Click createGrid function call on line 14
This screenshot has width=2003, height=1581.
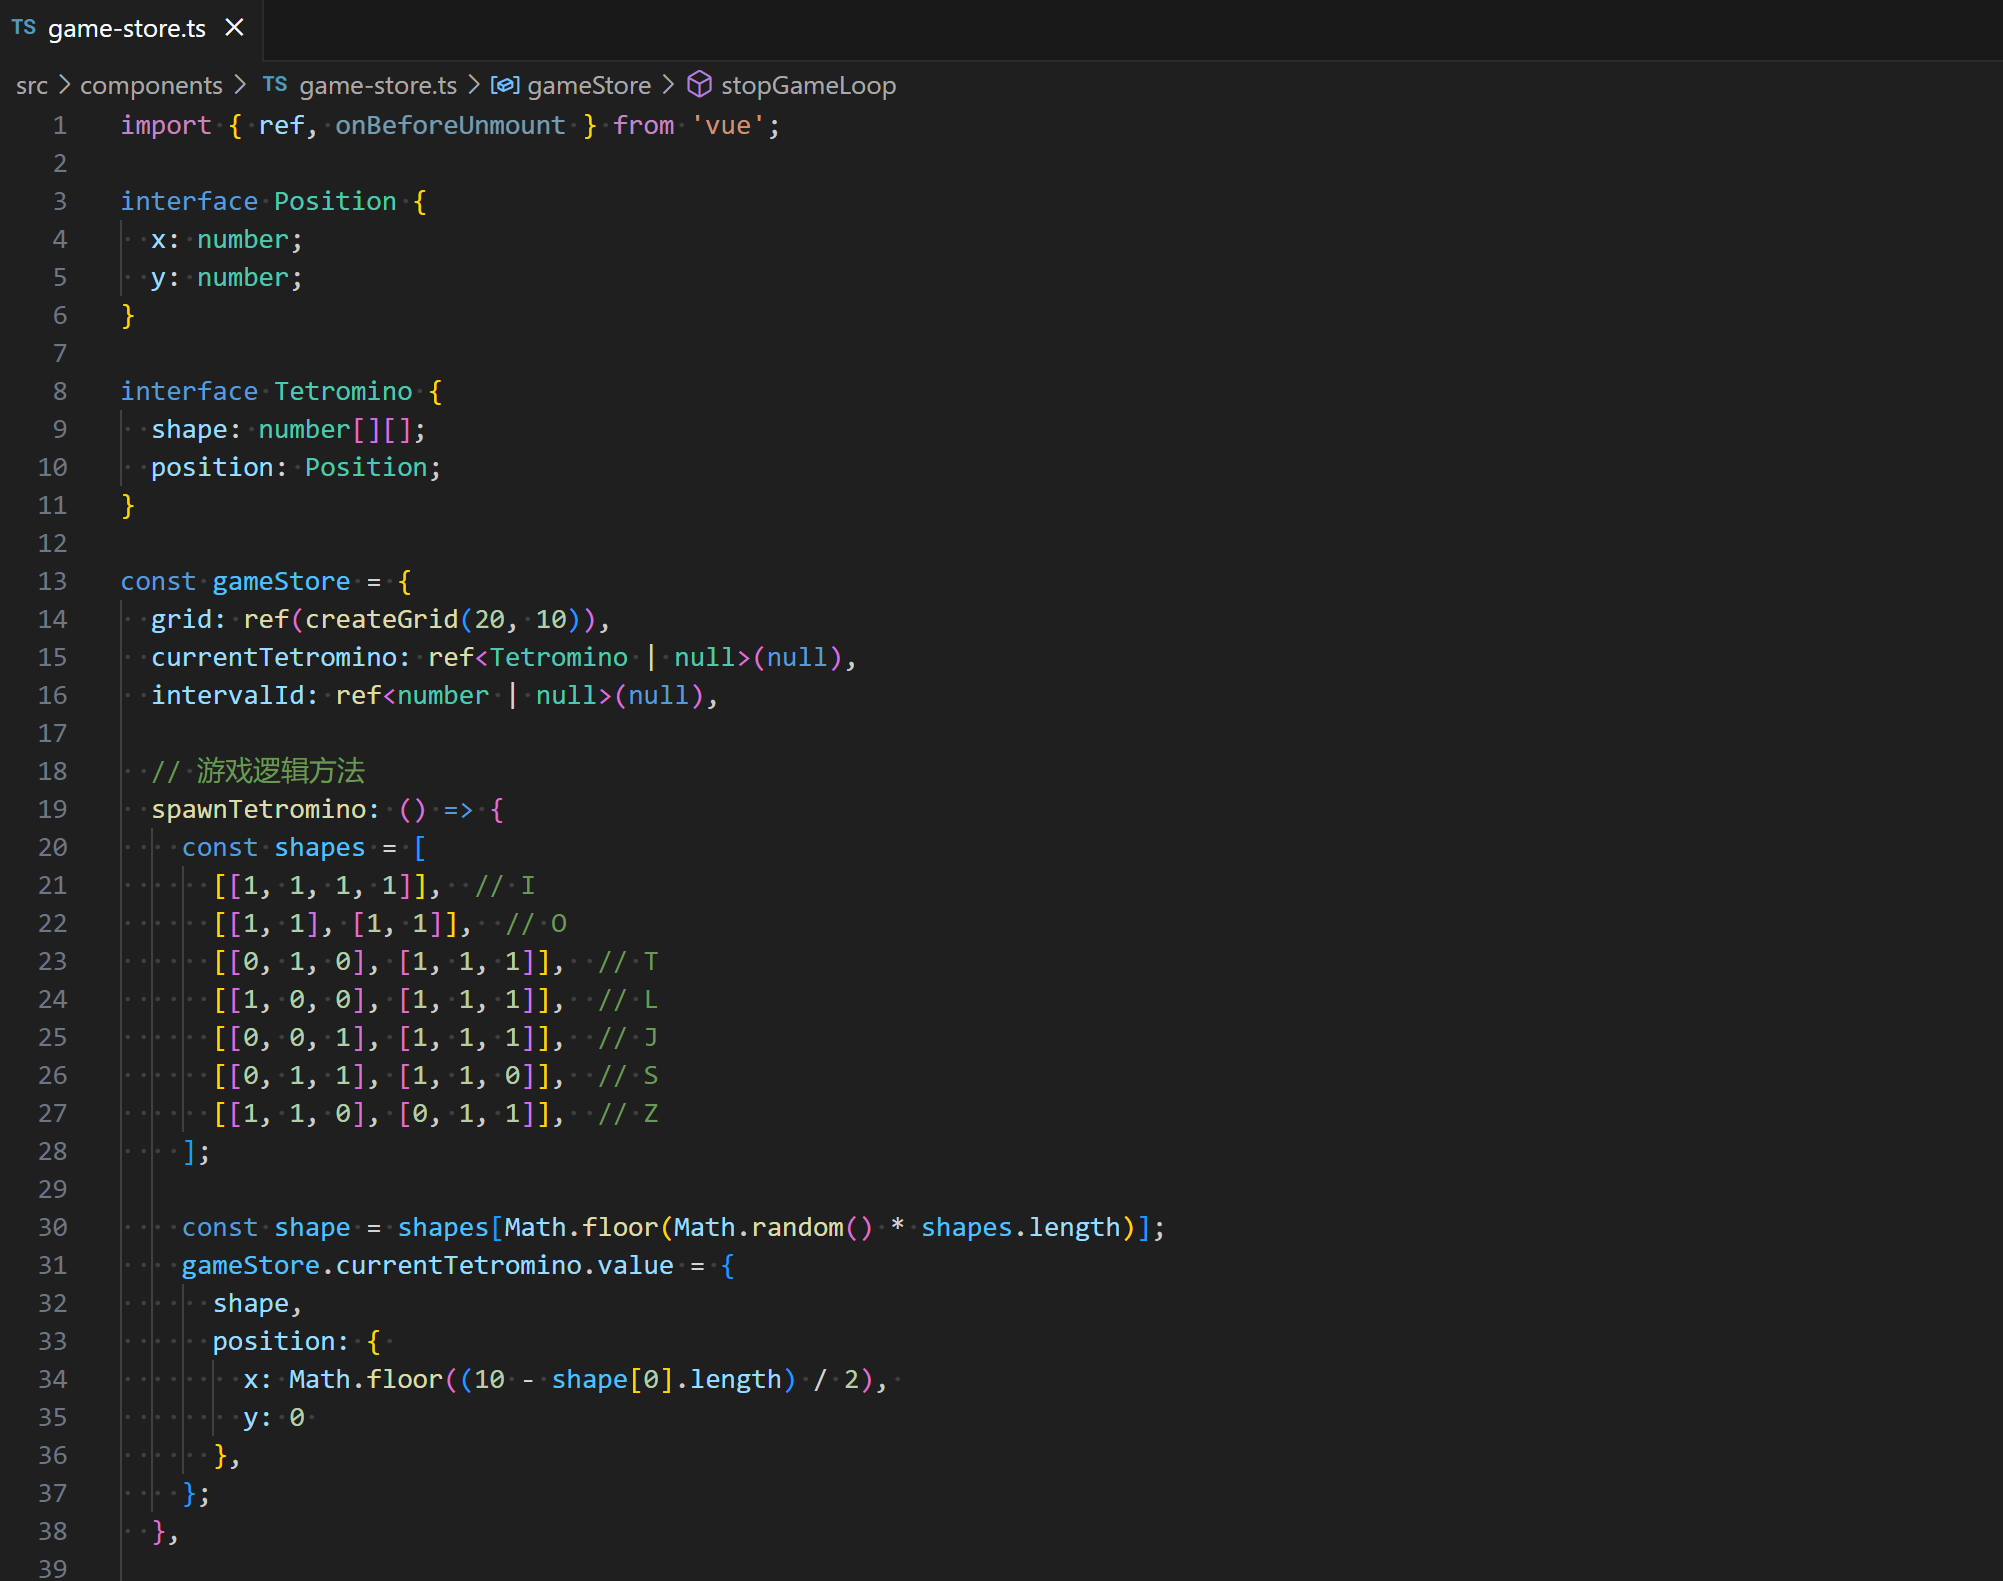(x=381, y=619)
